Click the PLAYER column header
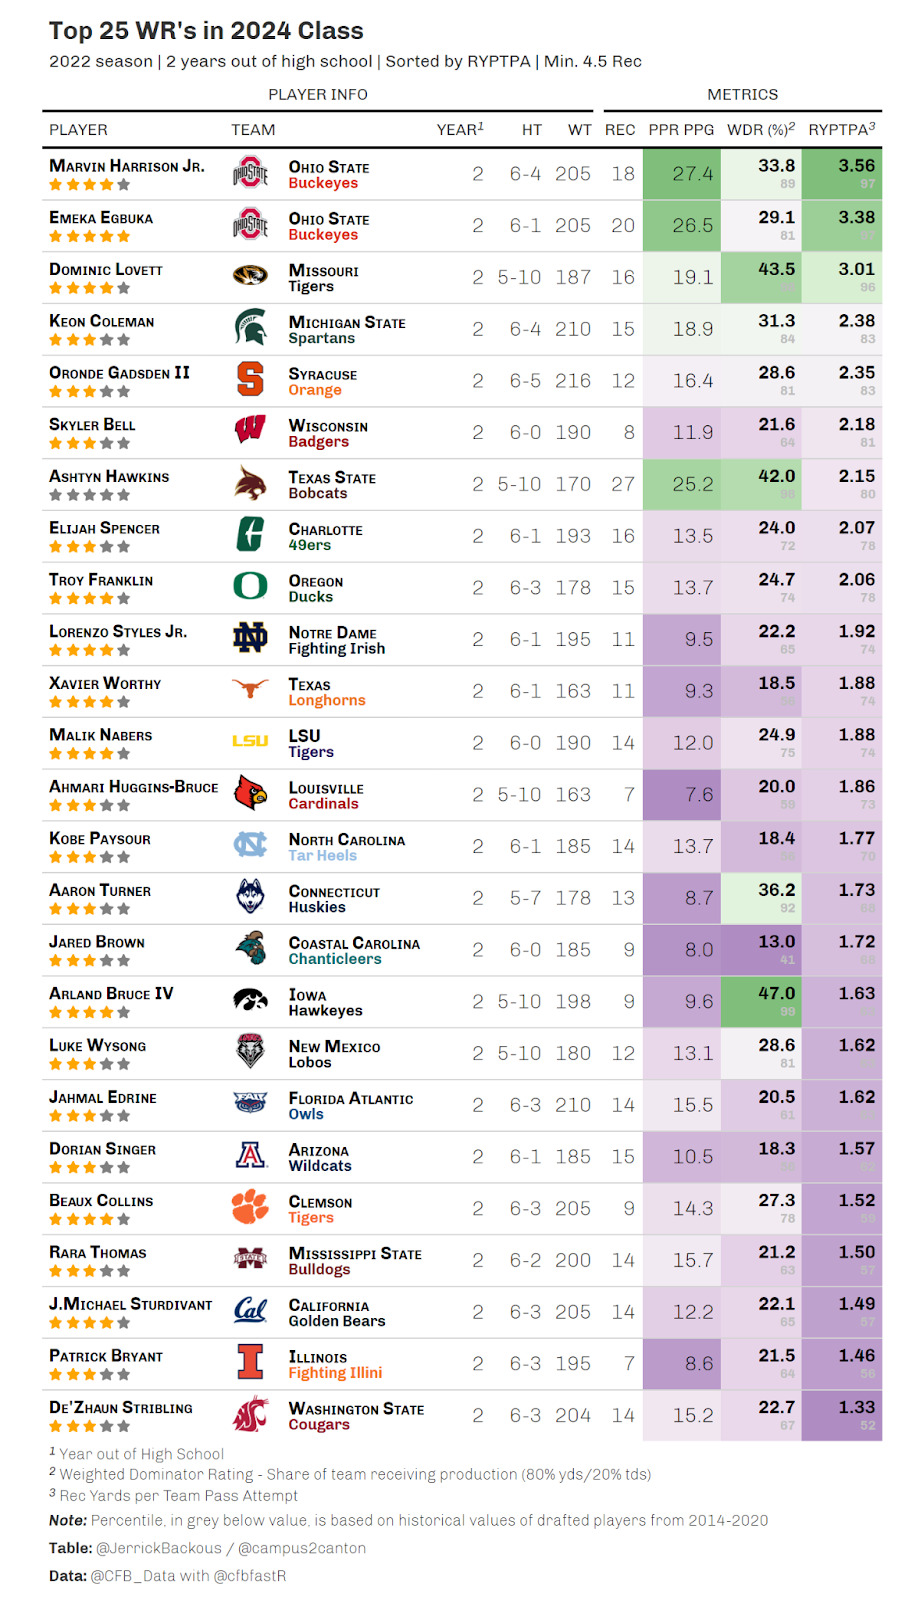 [78, 130]
